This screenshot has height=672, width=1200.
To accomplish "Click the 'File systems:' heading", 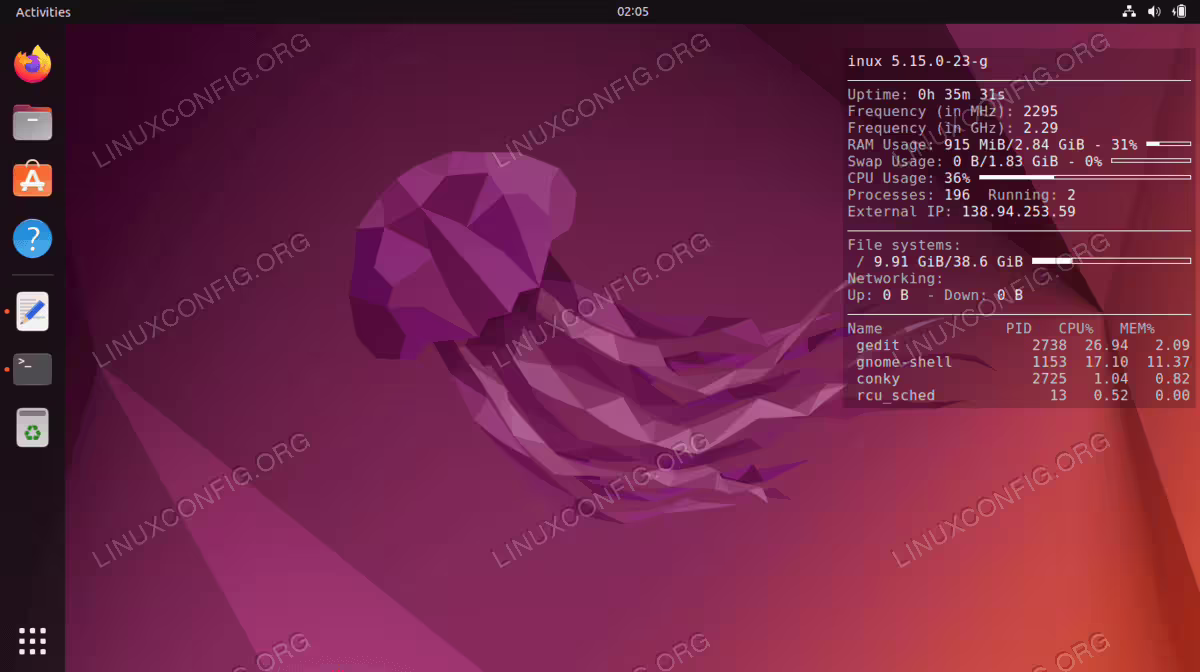I will point(903,245).
